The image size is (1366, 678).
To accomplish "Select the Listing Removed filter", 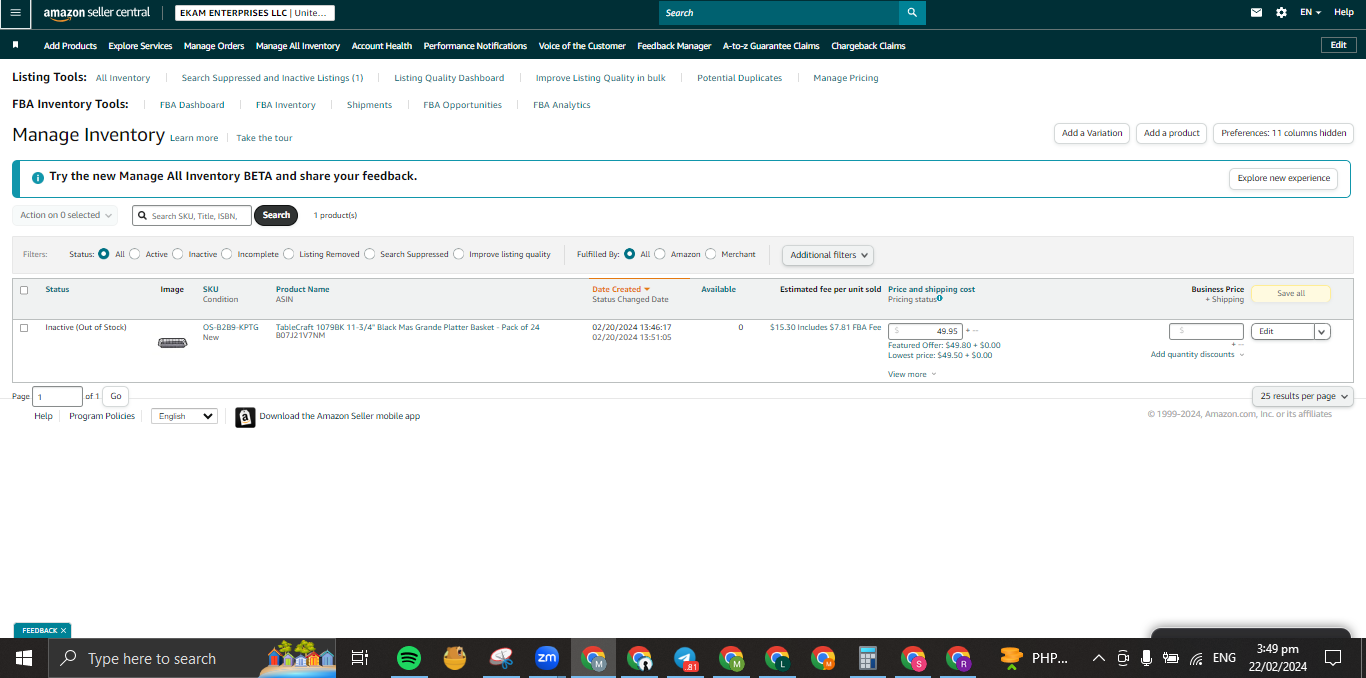I will coord(289,254).
